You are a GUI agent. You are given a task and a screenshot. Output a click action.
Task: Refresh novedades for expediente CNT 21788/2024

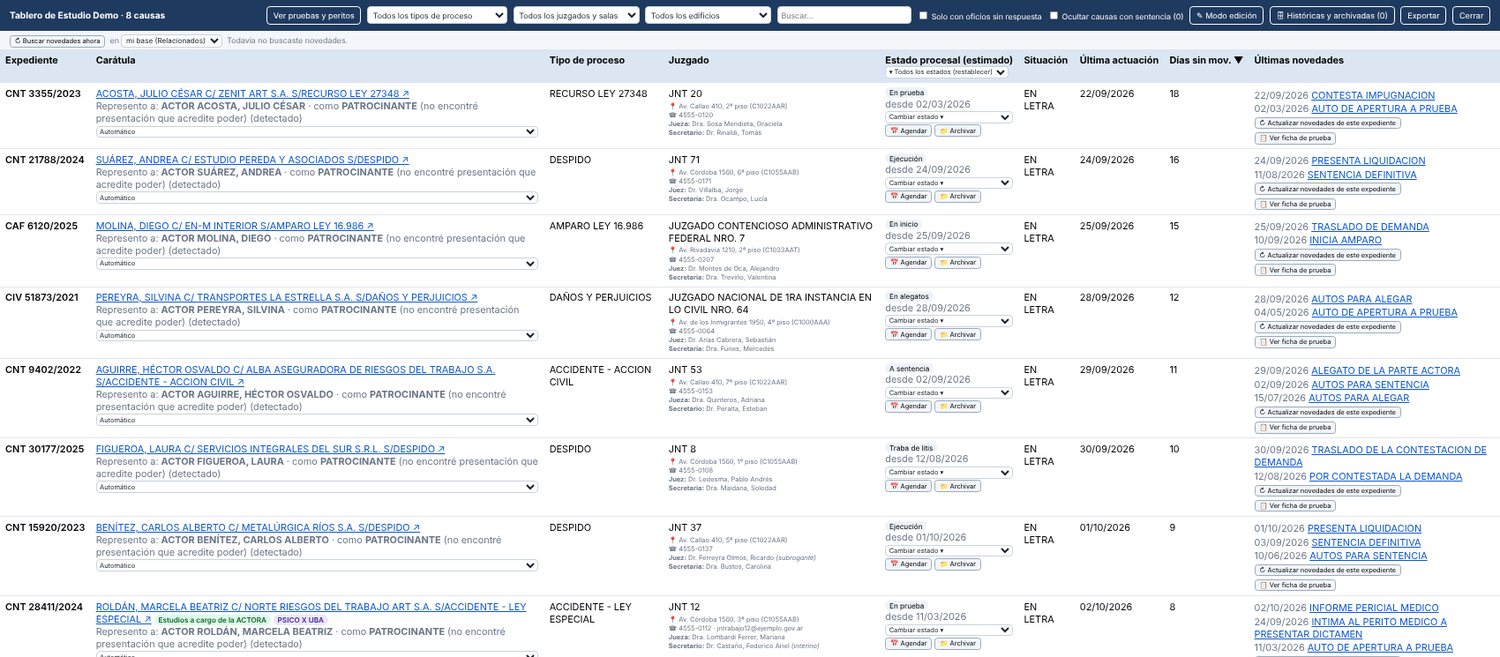pos(1327,189)
